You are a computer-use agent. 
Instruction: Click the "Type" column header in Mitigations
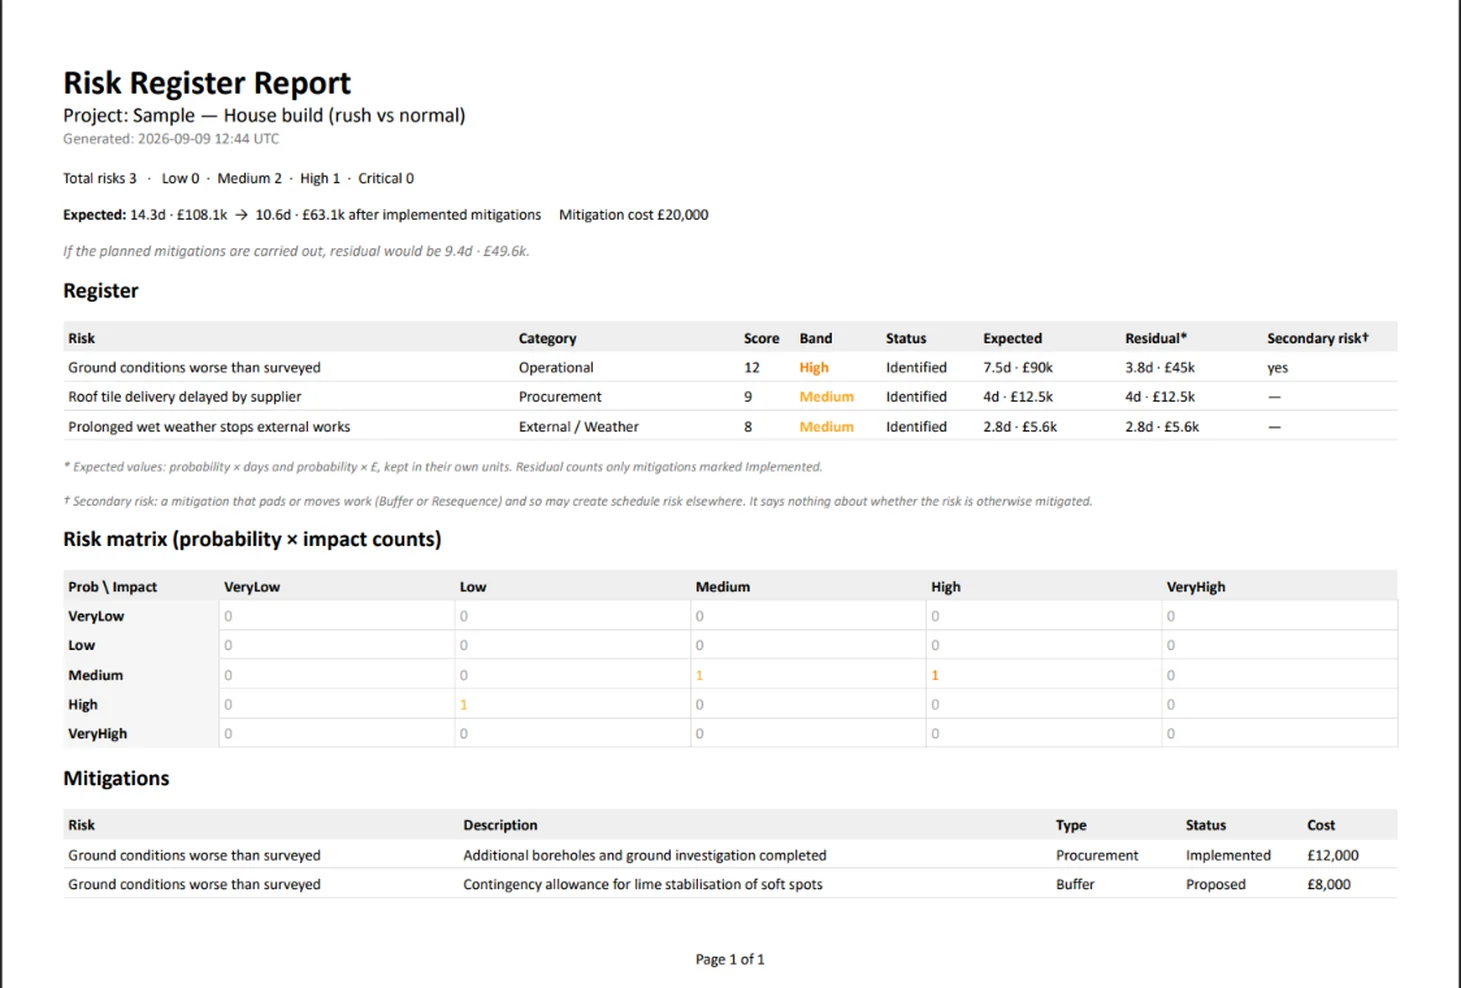tap(1071, 825)
